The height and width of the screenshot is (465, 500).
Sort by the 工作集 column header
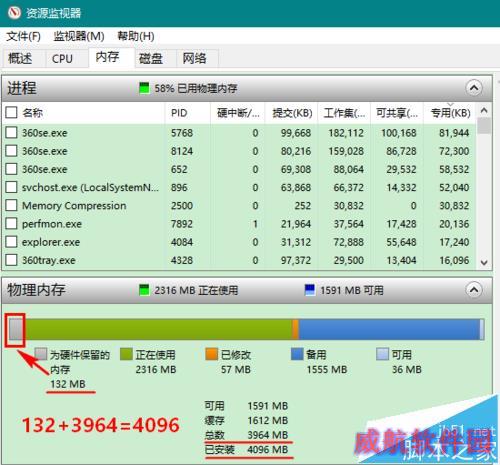point(344,113)
